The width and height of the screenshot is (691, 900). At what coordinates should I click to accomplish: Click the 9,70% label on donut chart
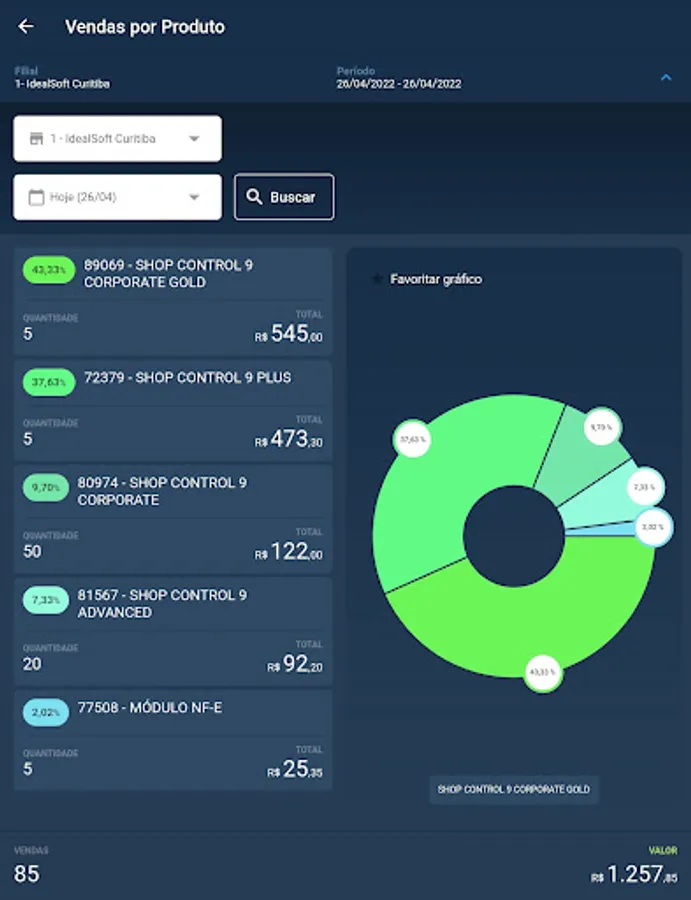click(602, 427)
